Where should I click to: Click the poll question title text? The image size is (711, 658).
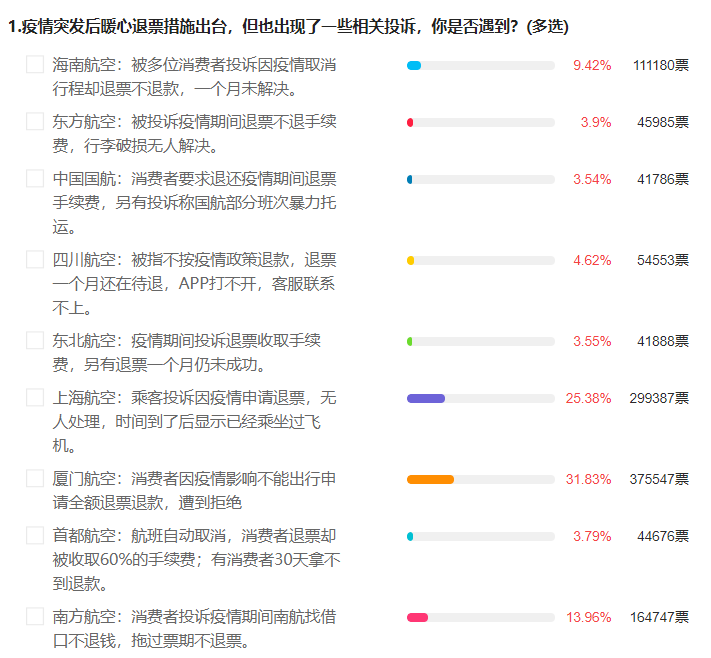click(288, 27)
